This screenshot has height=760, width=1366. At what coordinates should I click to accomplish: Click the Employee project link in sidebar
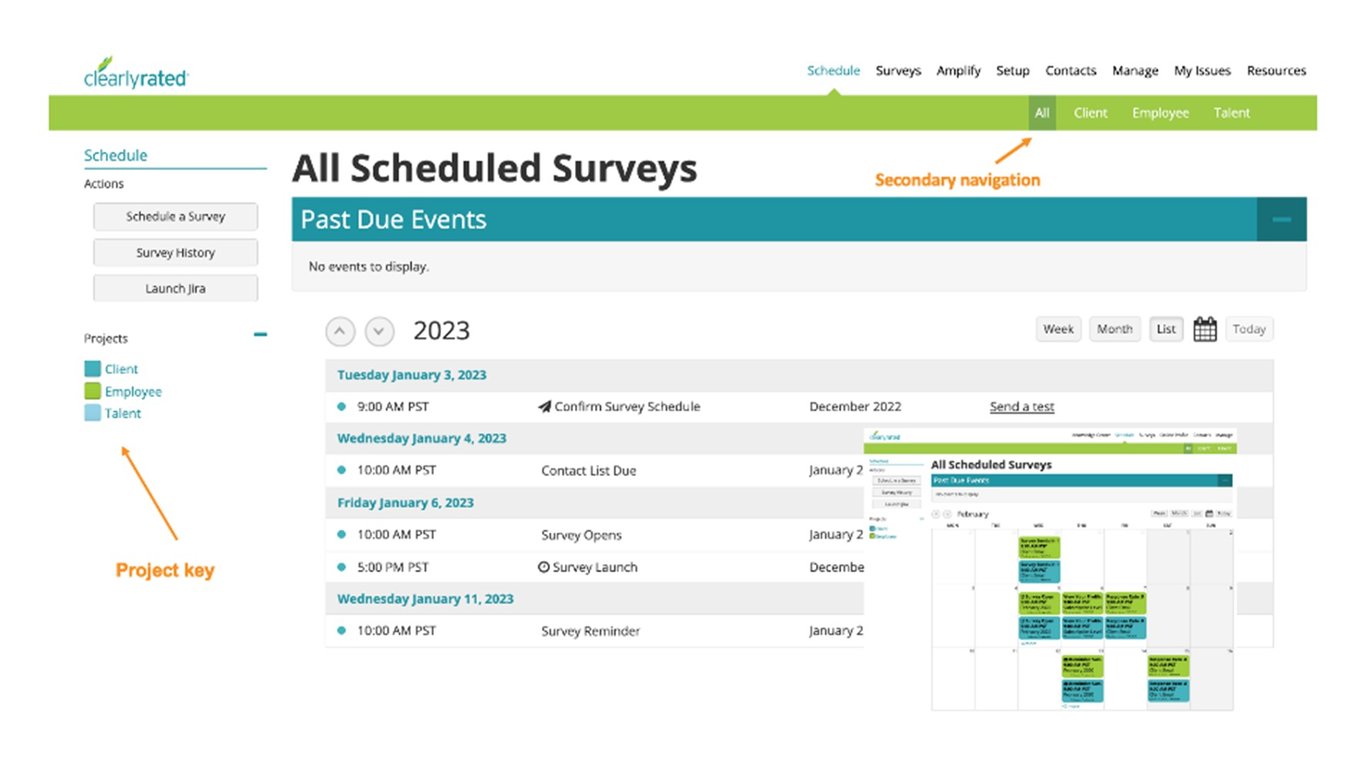tap(133, 392)
